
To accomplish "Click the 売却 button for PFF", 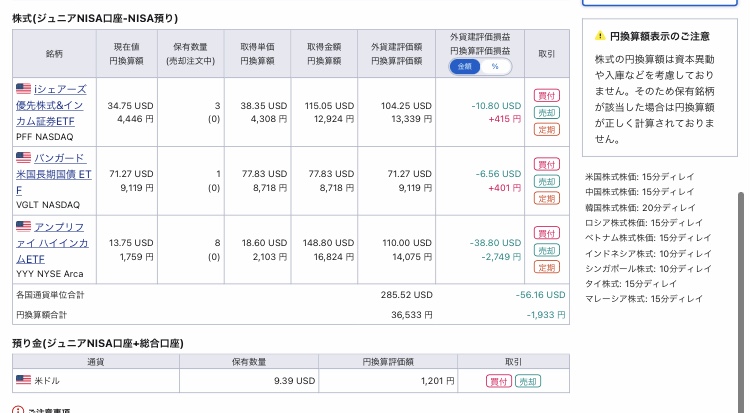I will coord(547,112).
